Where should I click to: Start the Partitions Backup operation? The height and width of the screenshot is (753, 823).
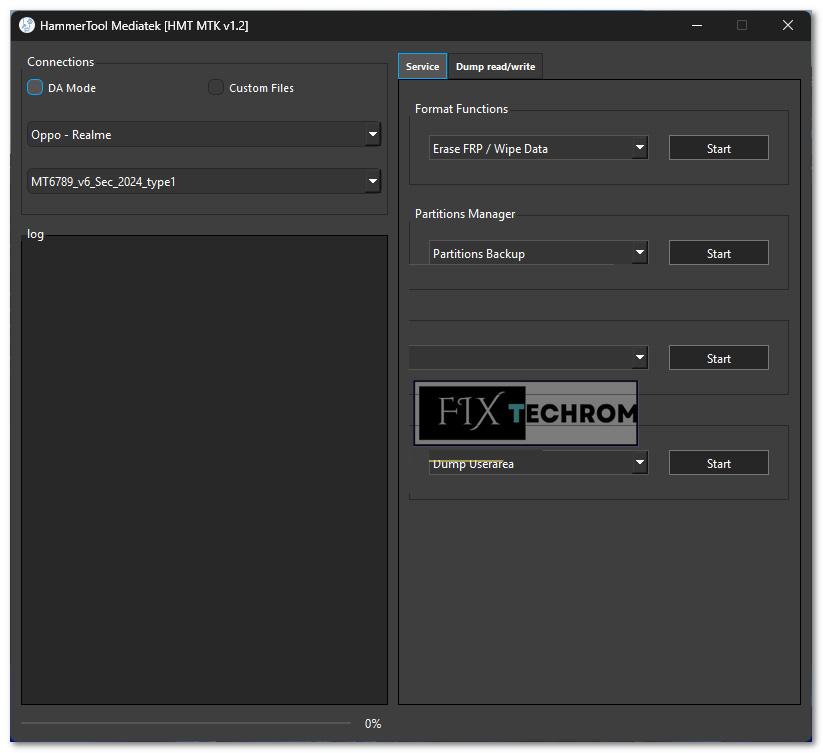point(719,253)
